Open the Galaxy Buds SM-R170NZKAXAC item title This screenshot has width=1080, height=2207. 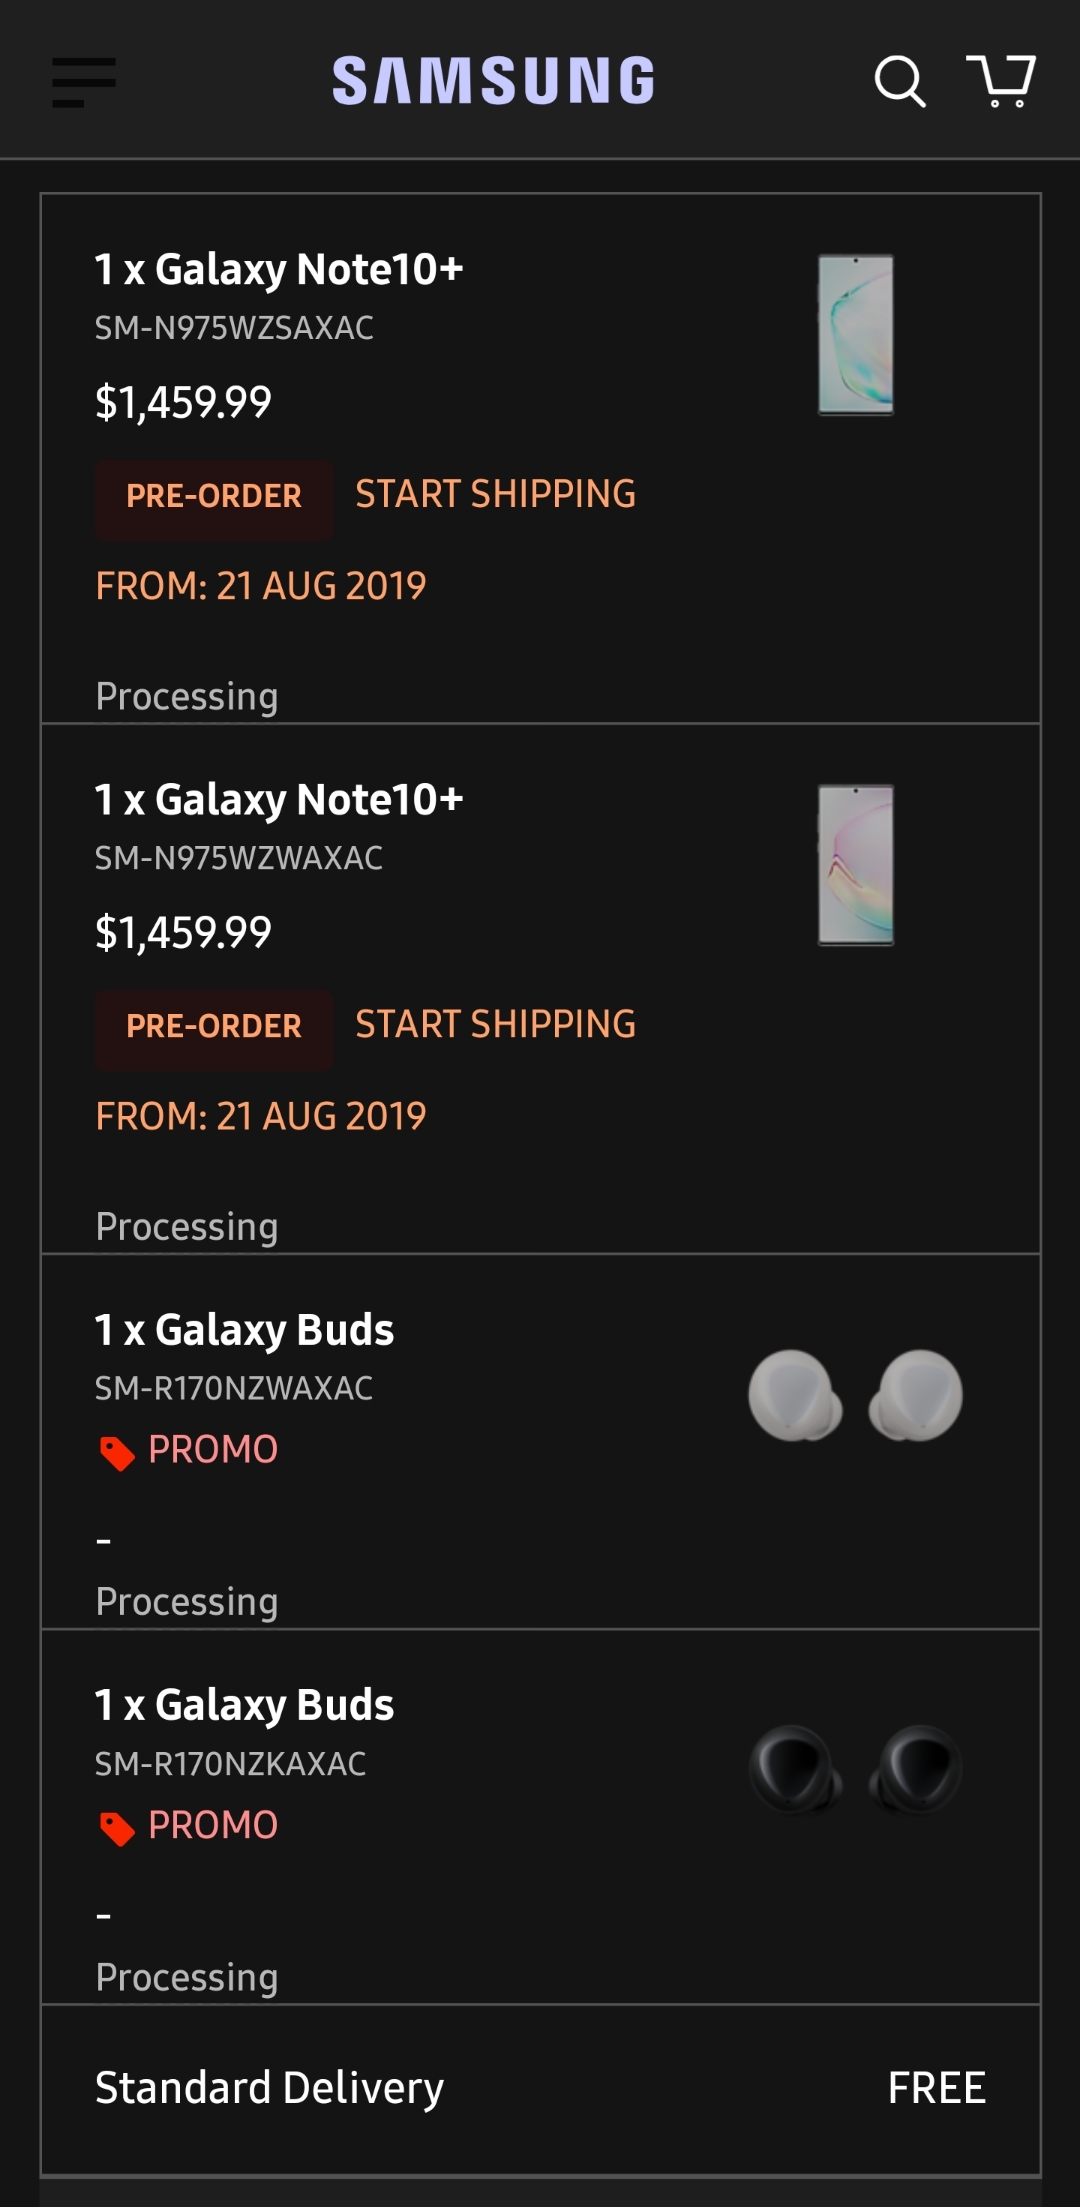pos(245,1705)
